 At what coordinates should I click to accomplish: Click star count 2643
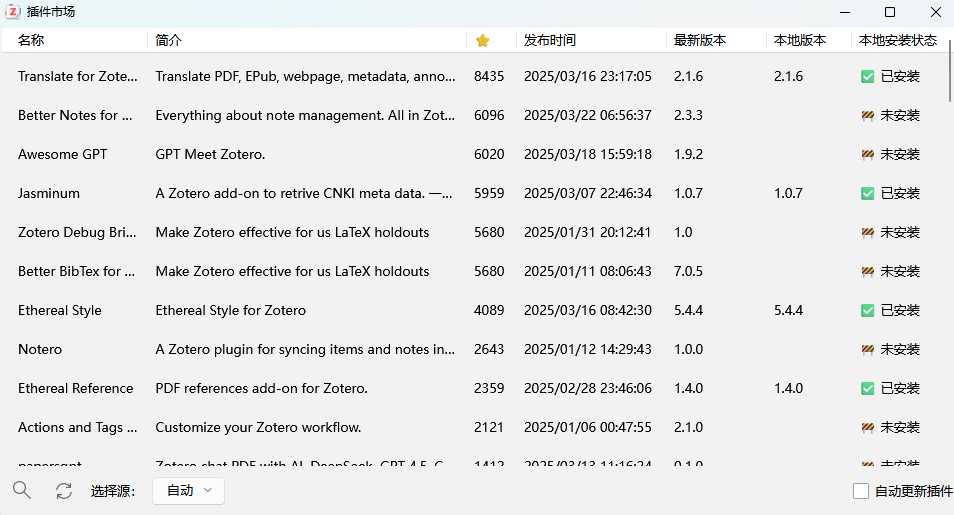pyautogui.click(x=489, y=349)
